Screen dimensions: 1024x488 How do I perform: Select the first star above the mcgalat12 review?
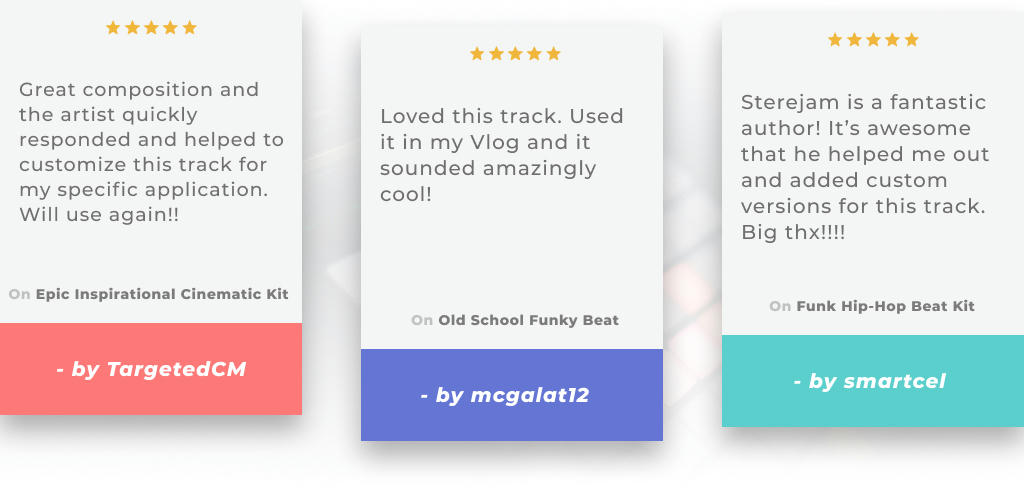tap(477, 54)
